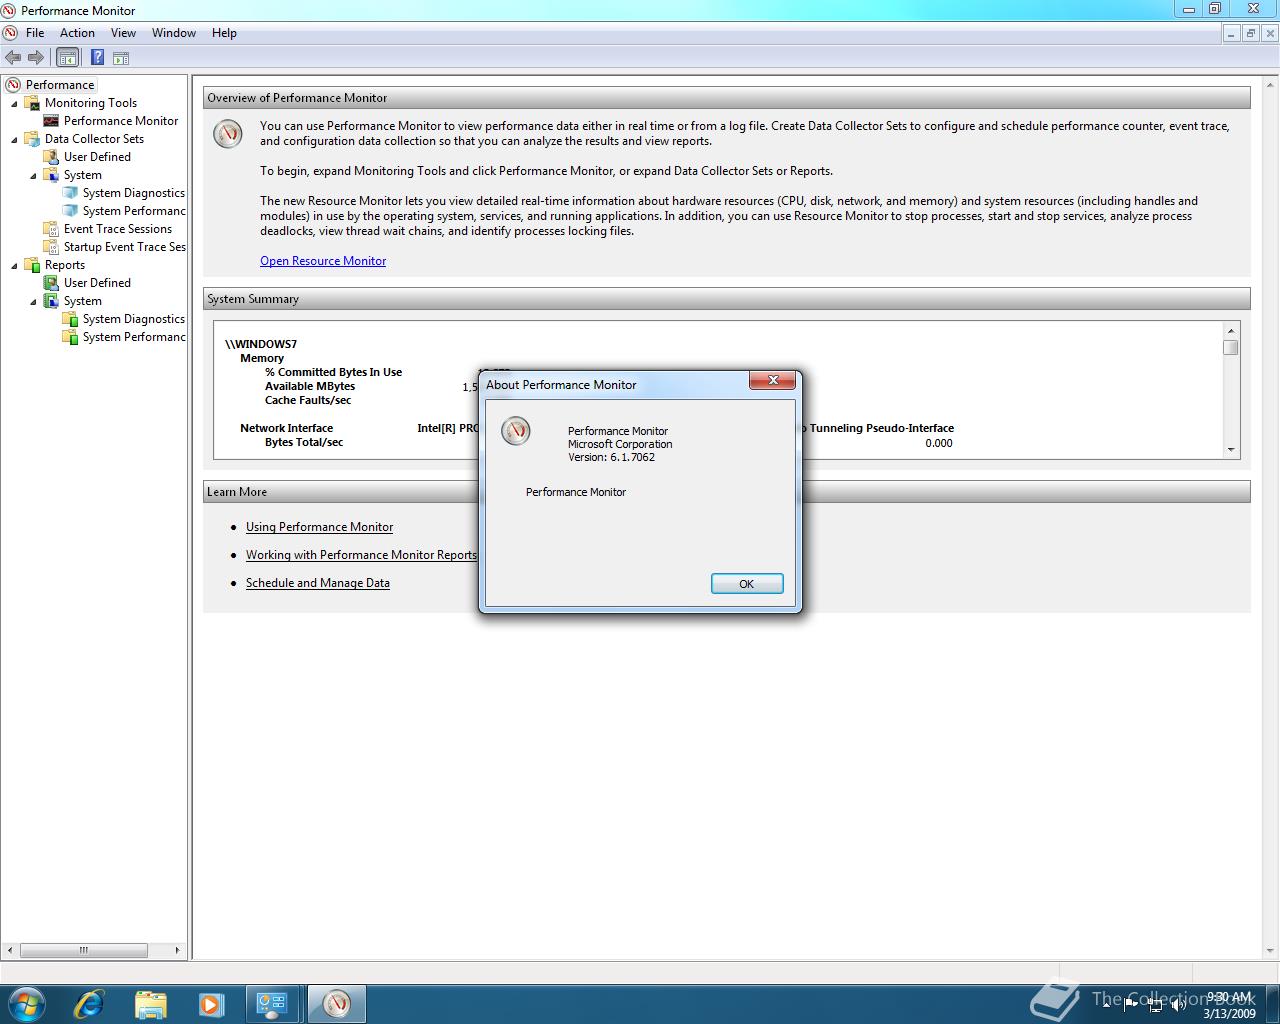Click \\WINDOWS7 computer name in summary
The width and height of the screenshot is (1280, 1024).
coord(261,344)
